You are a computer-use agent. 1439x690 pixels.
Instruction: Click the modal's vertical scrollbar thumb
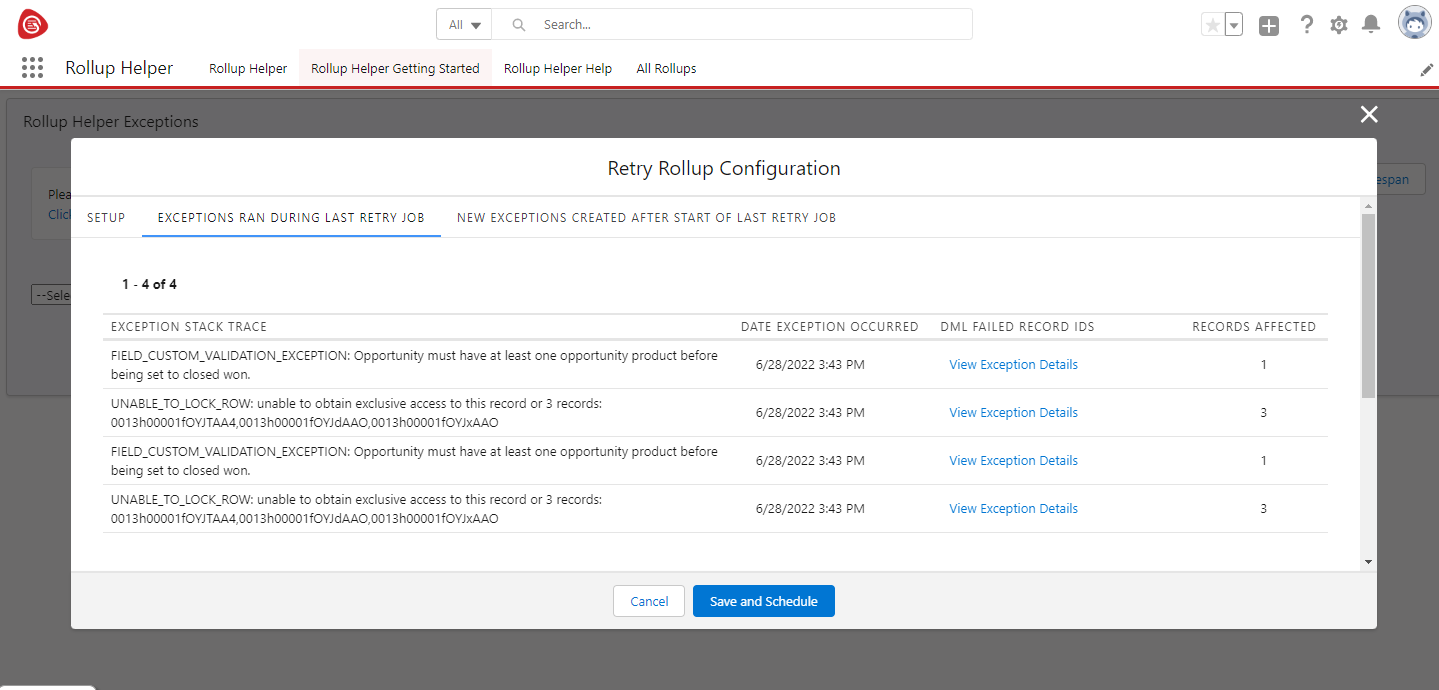(1368, 305)
